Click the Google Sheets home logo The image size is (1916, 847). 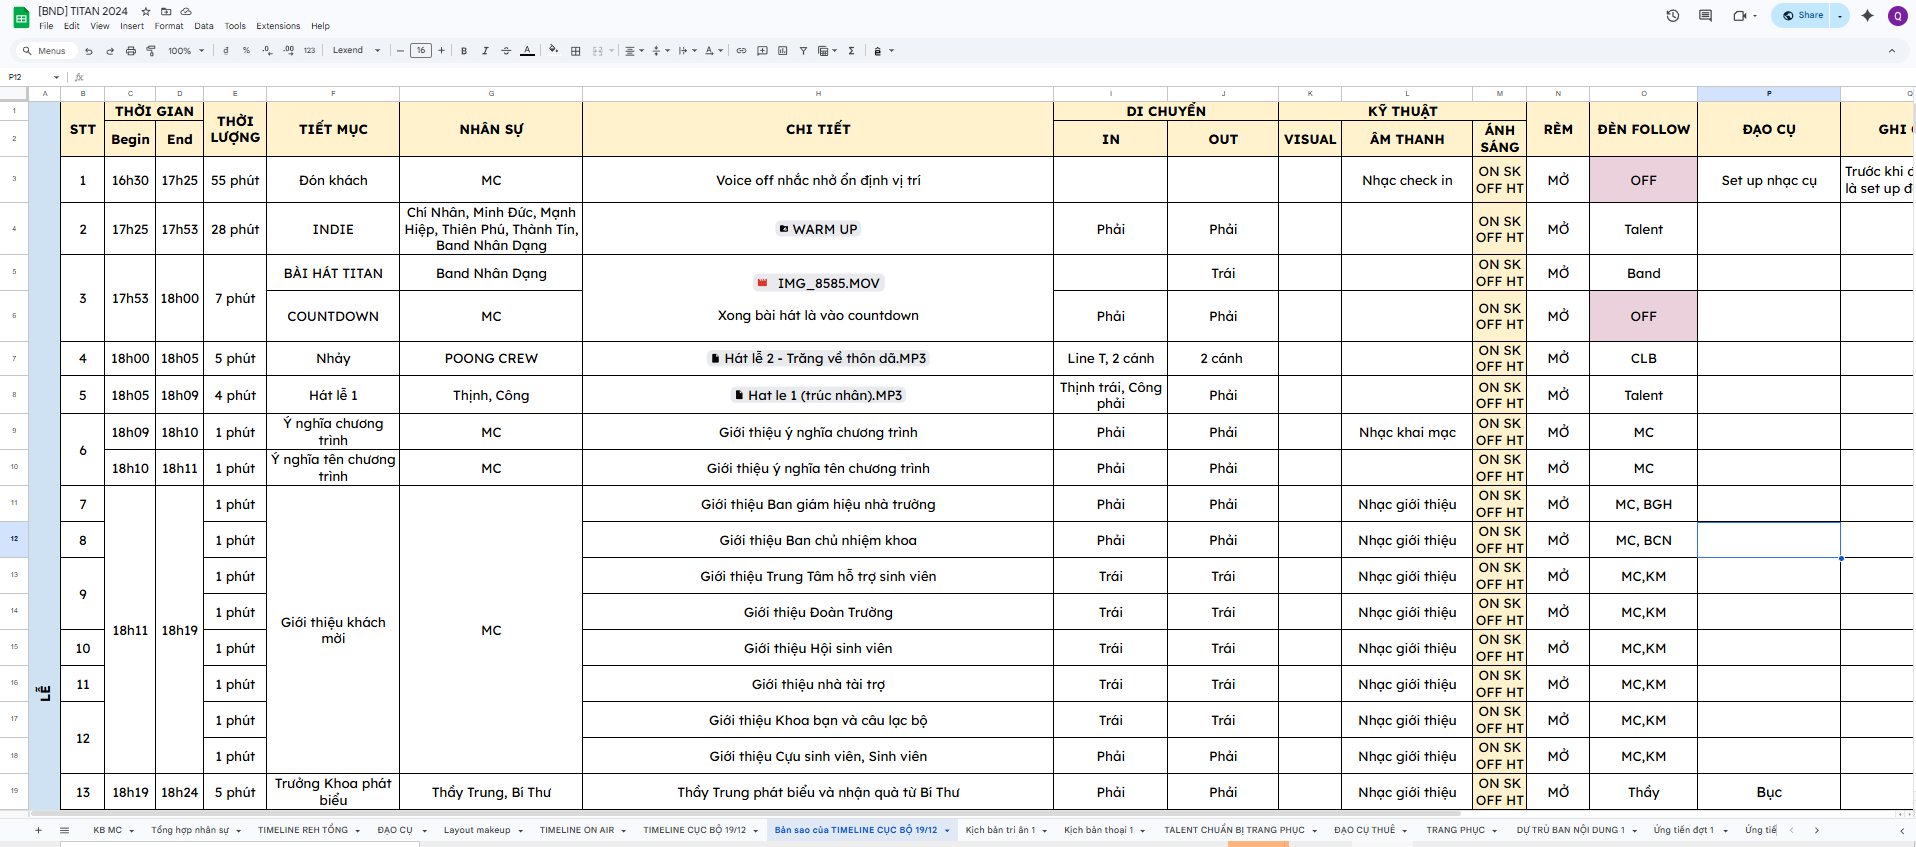point(21,17)
